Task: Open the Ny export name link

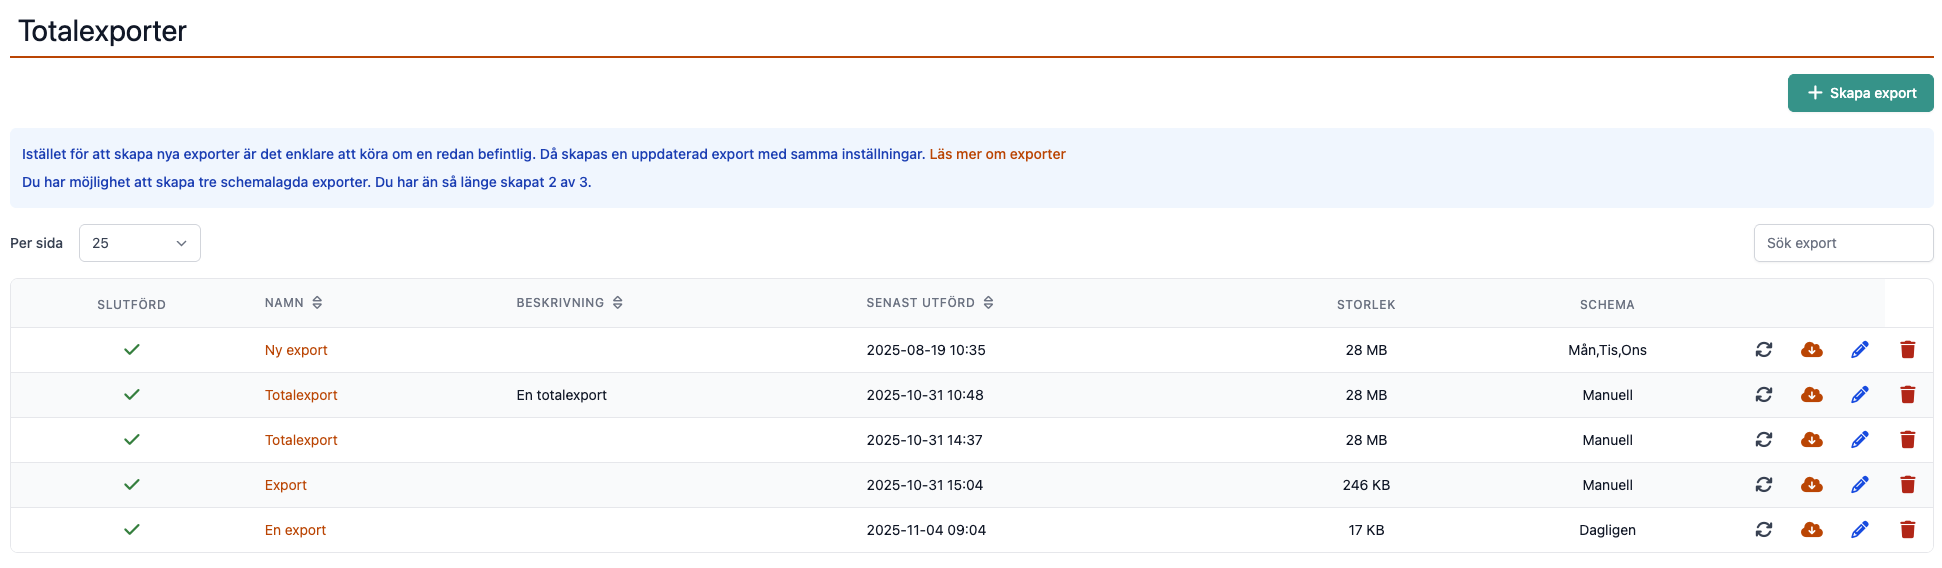Action: point(296,350)
